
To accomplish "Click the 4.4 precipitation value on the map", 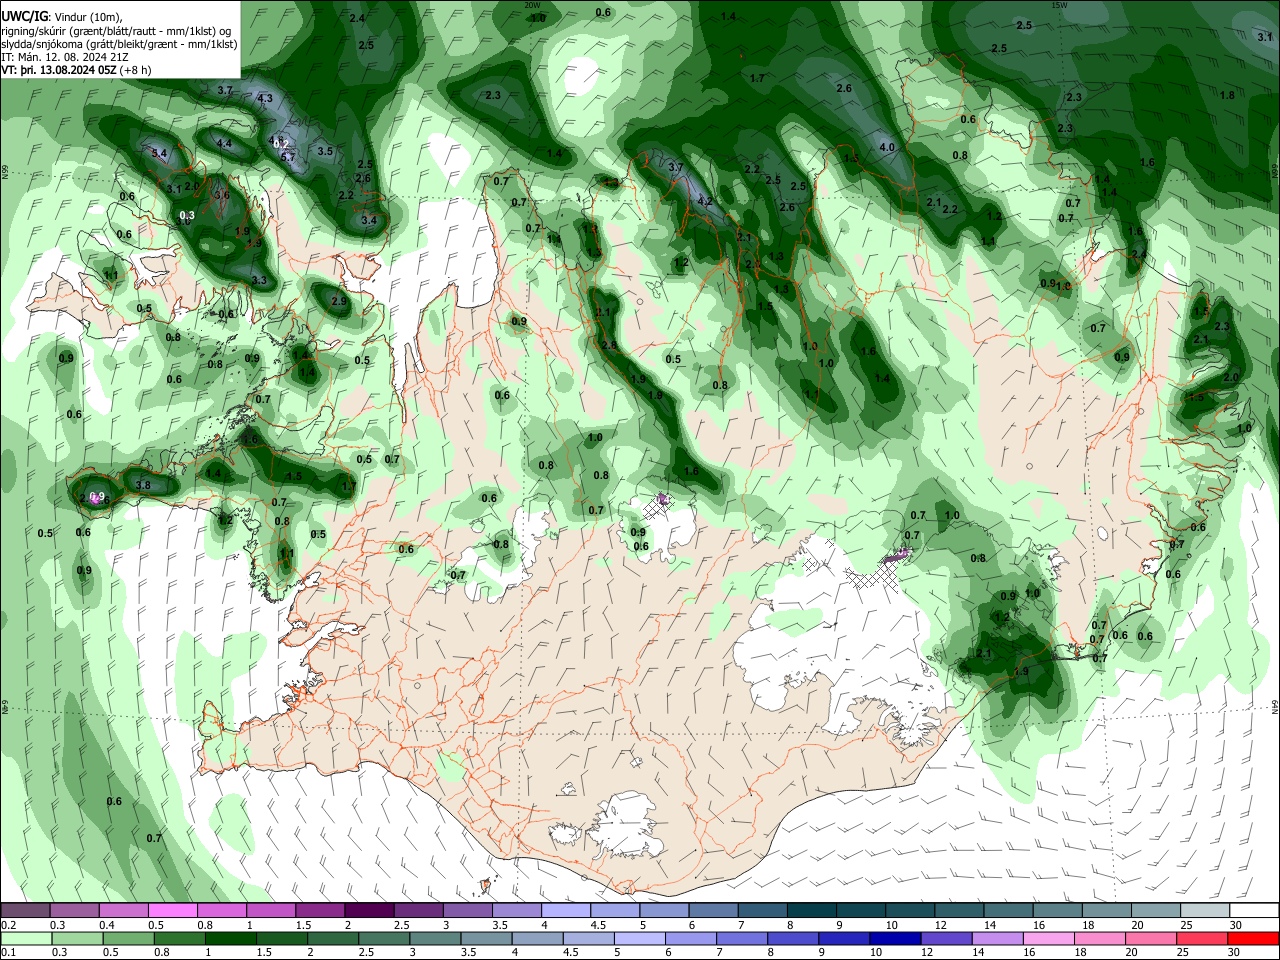I will tap(224, 144).
